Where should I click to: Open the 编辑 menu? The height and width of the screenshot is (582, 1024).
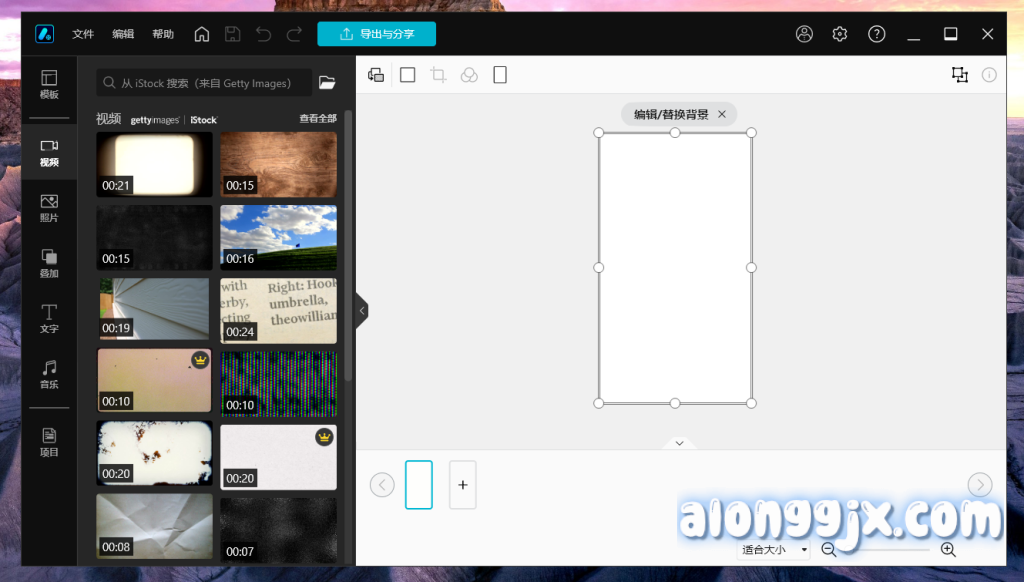[123, 34]
